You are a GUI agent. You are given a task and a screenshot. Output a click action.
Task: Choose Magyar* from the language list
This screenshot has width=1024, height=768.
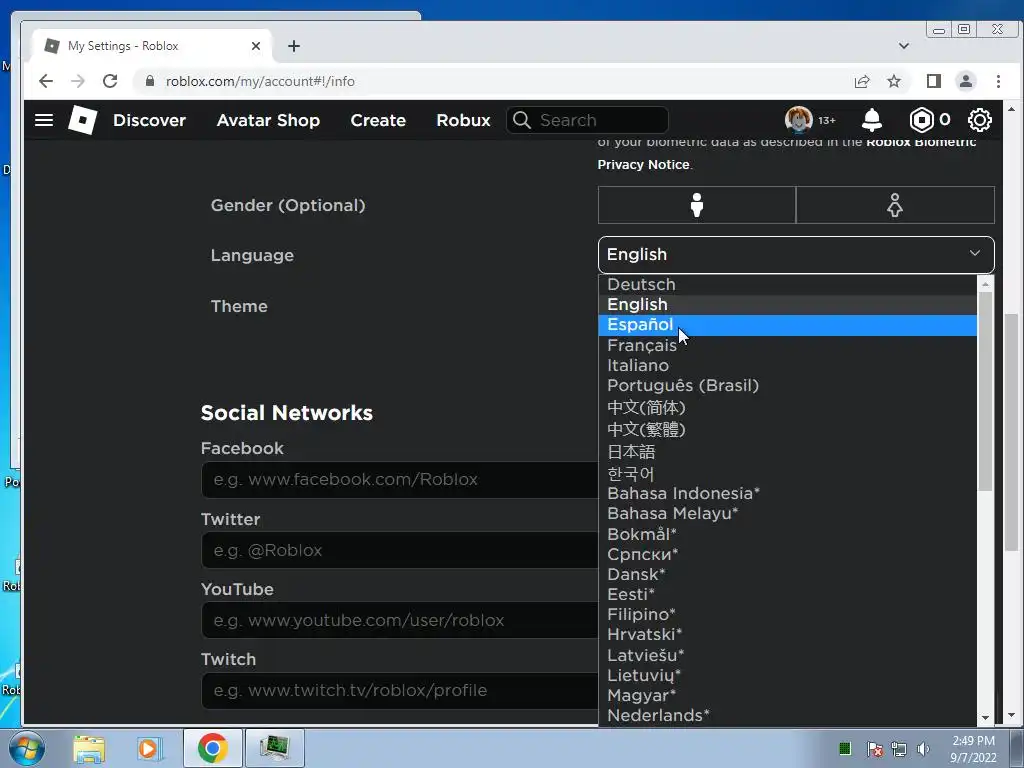click(788, 696)
